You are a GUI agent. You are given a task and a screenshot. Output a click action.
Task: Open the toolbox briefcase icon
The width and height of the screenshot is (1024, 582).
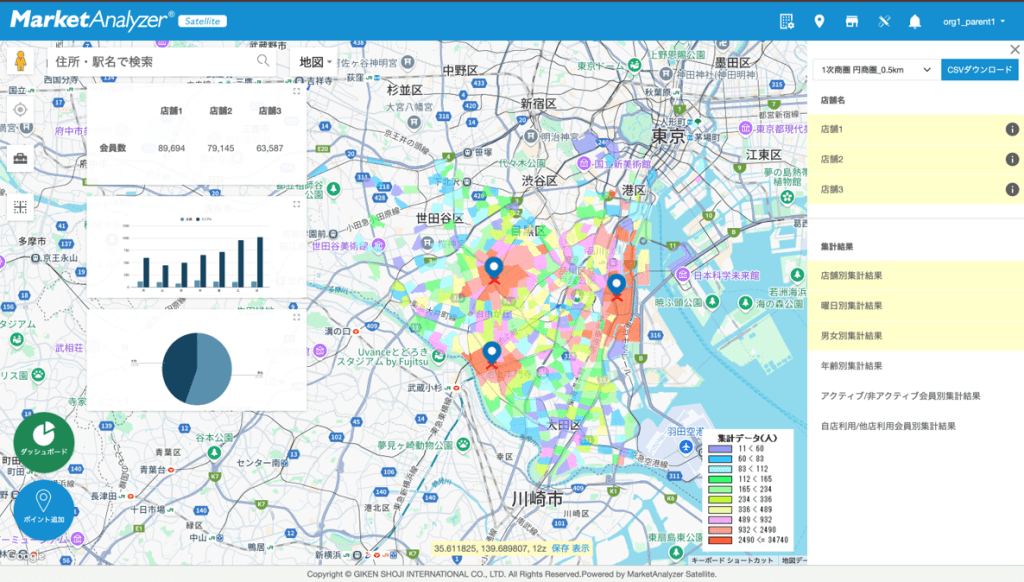tap(20, 159)
